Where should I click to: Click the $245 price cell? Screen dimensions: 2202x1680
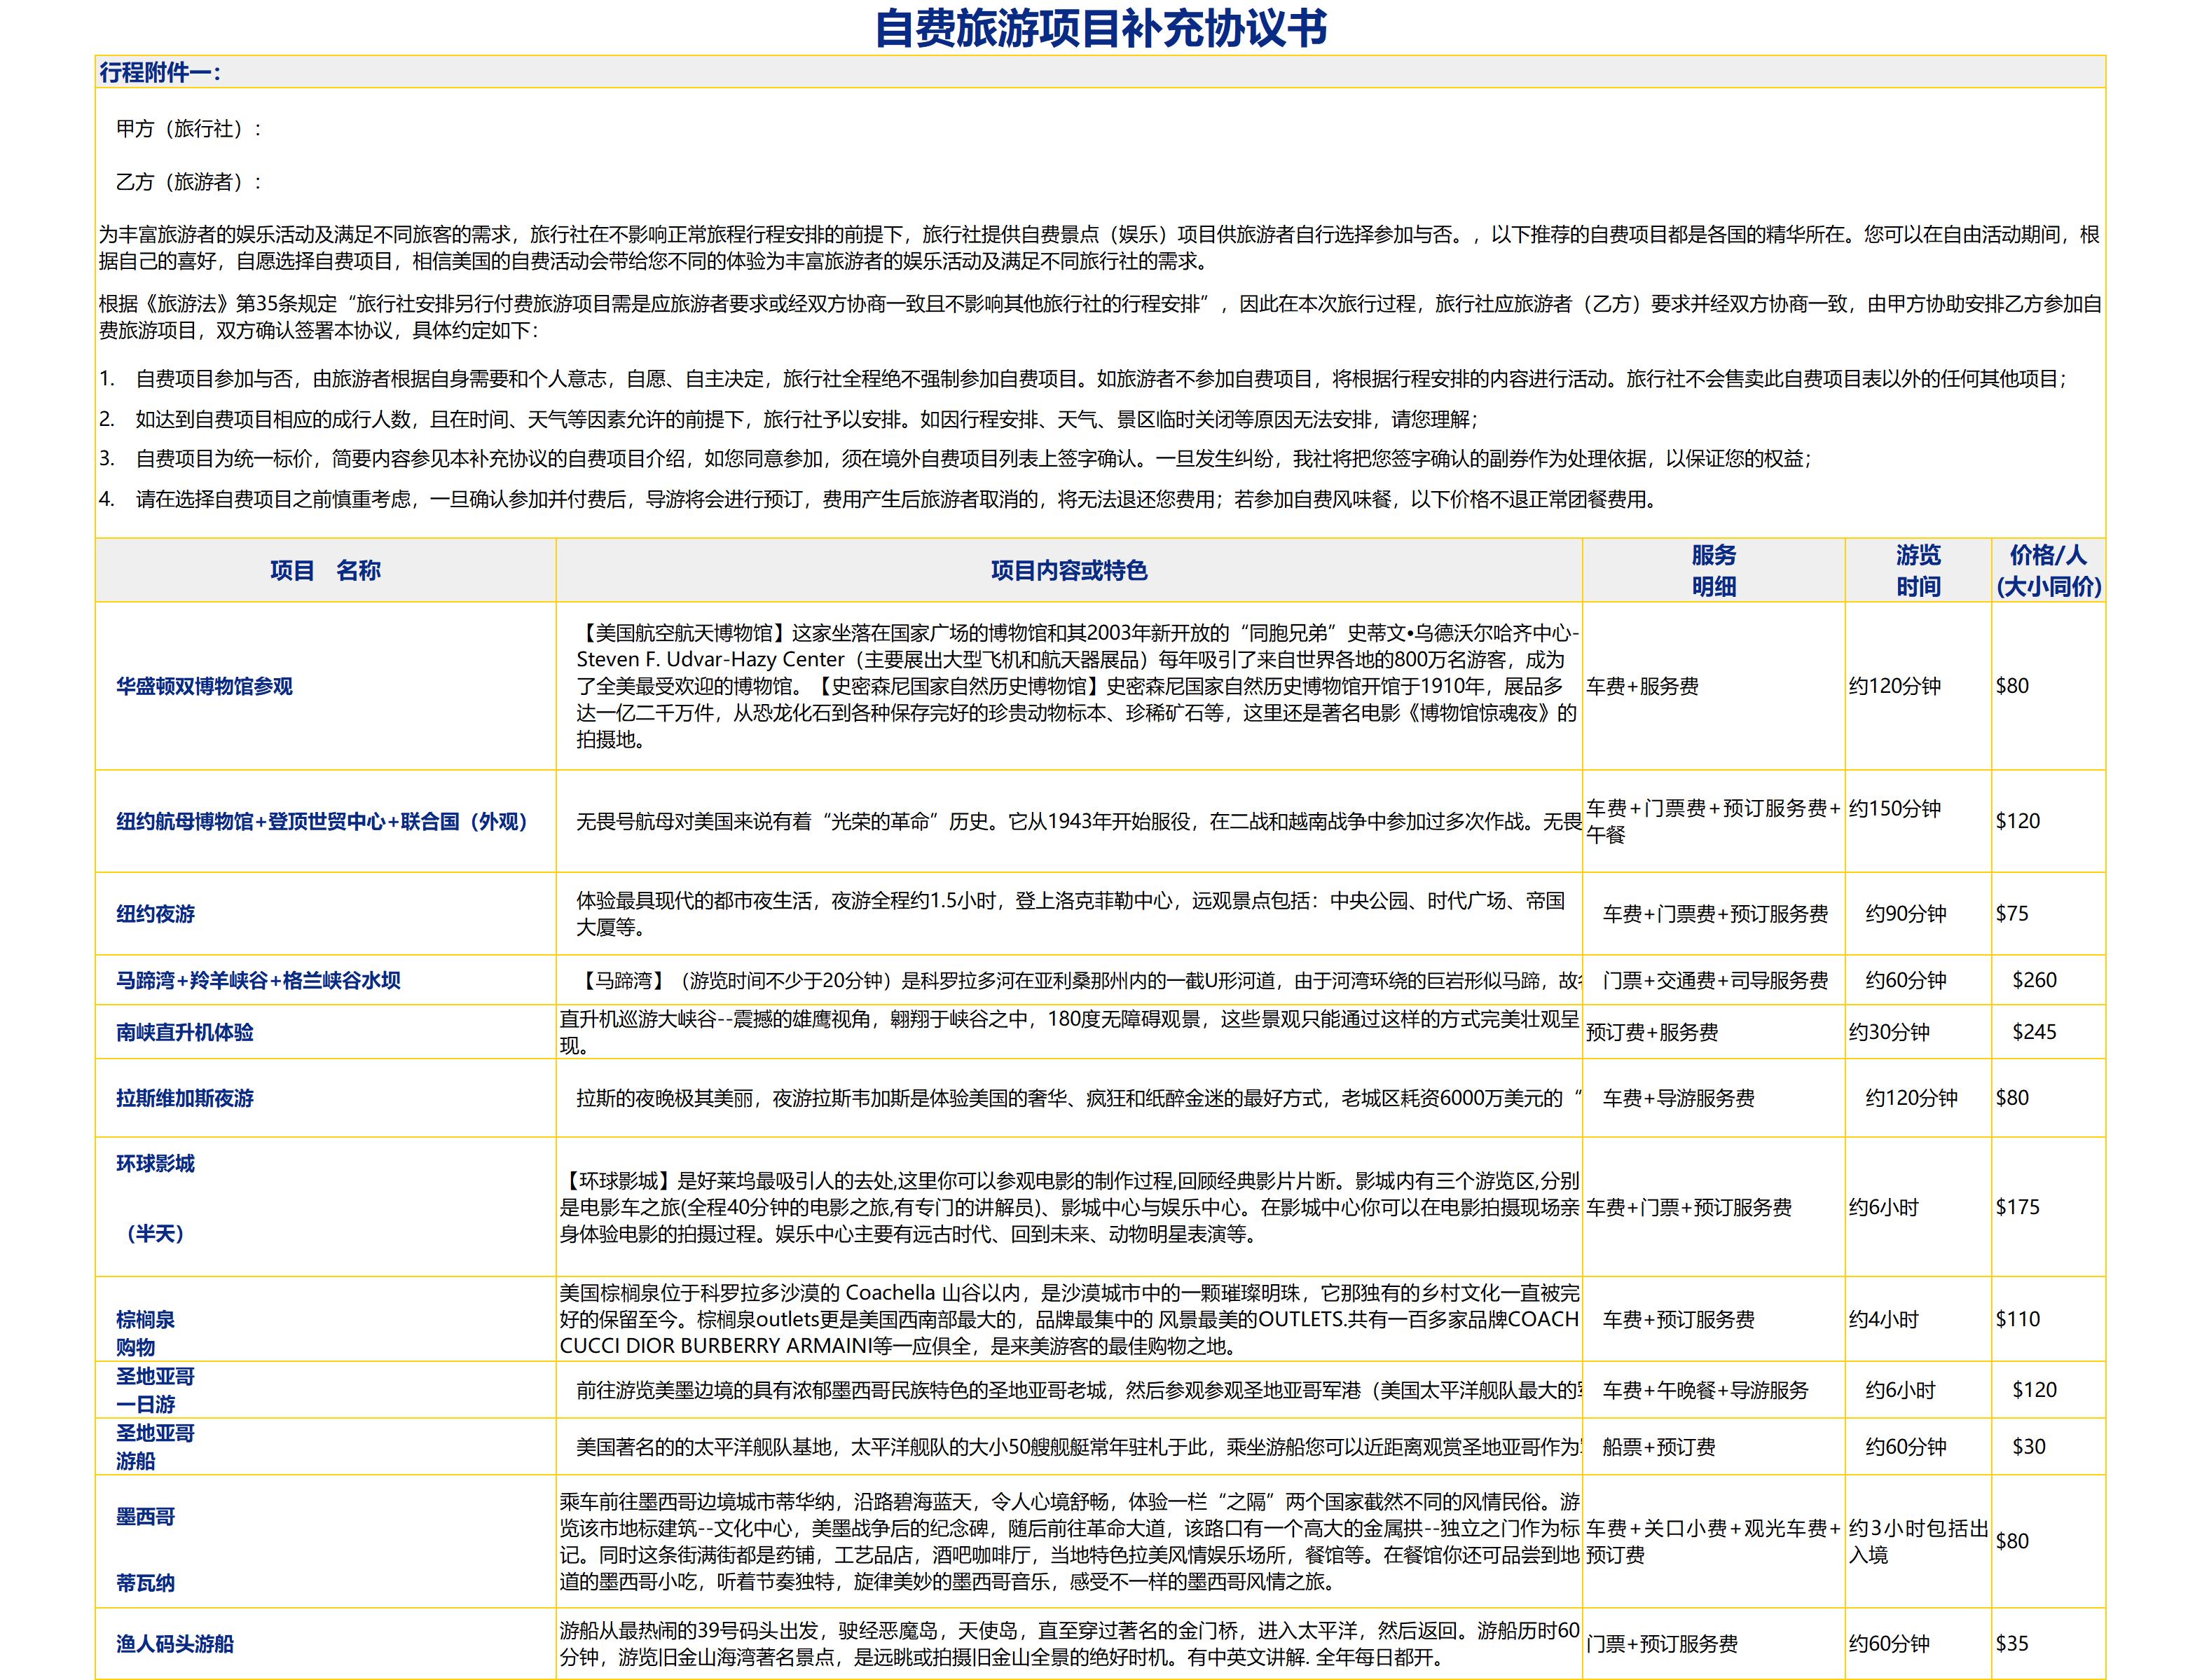[2048, 1032]
